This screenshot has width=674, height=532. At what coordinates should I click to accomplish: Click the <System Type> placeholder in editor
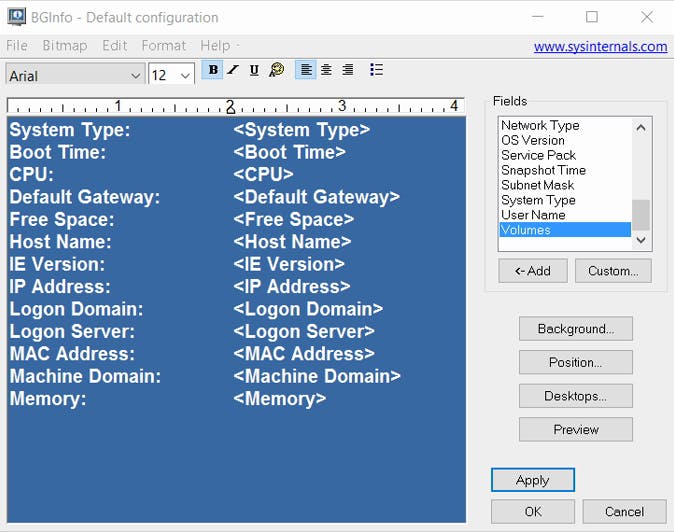302,130
